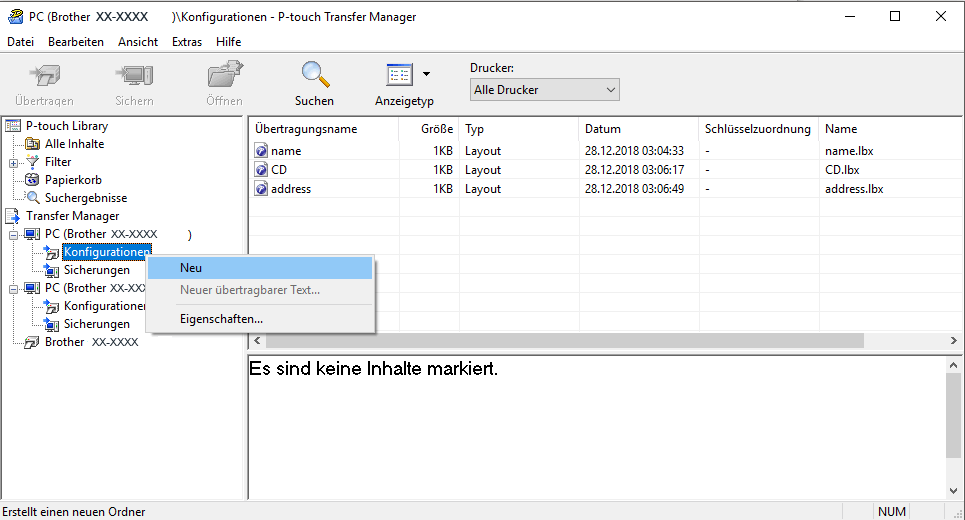Select Suchergebnisse in the tree
The height and width of the screenshot is (520, 965).
coord(86,198)
